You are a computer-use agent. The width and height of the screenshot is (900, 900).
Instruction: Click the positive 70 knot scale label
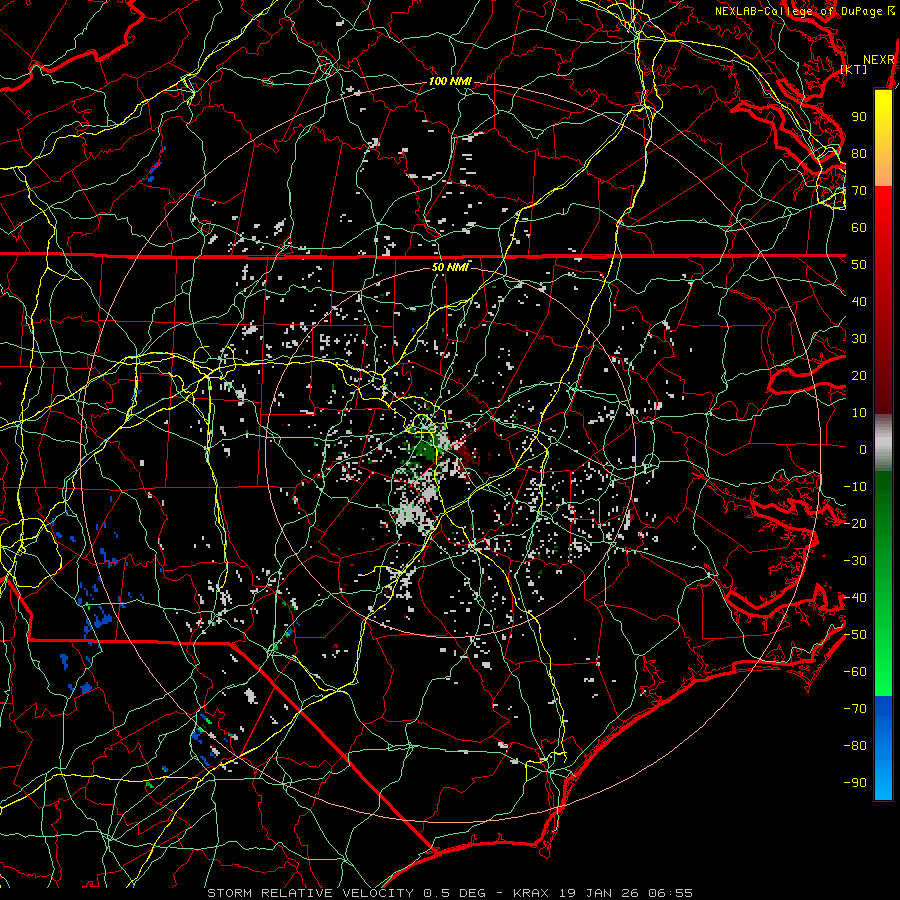tap(859, 191)
